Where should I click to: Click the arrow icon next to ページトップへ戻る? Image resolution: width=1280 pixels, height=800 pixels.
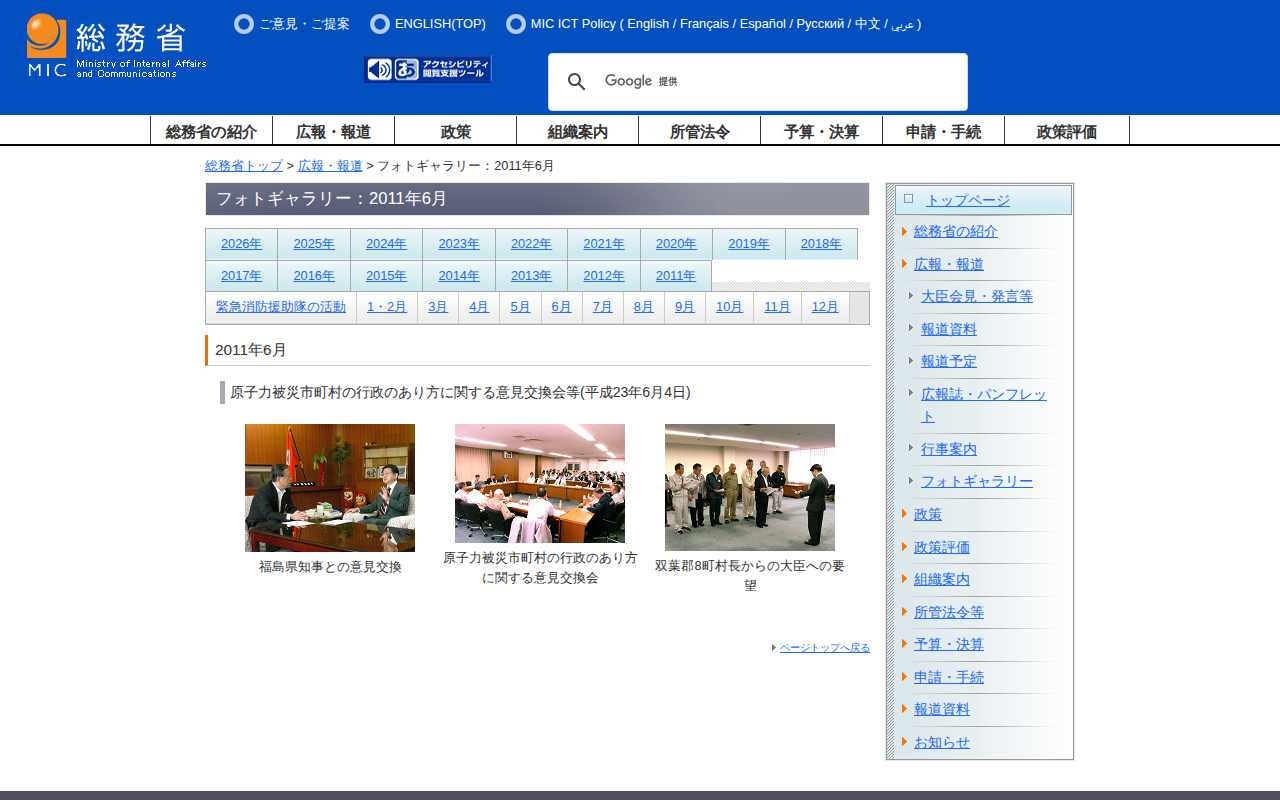click(774, 648)
